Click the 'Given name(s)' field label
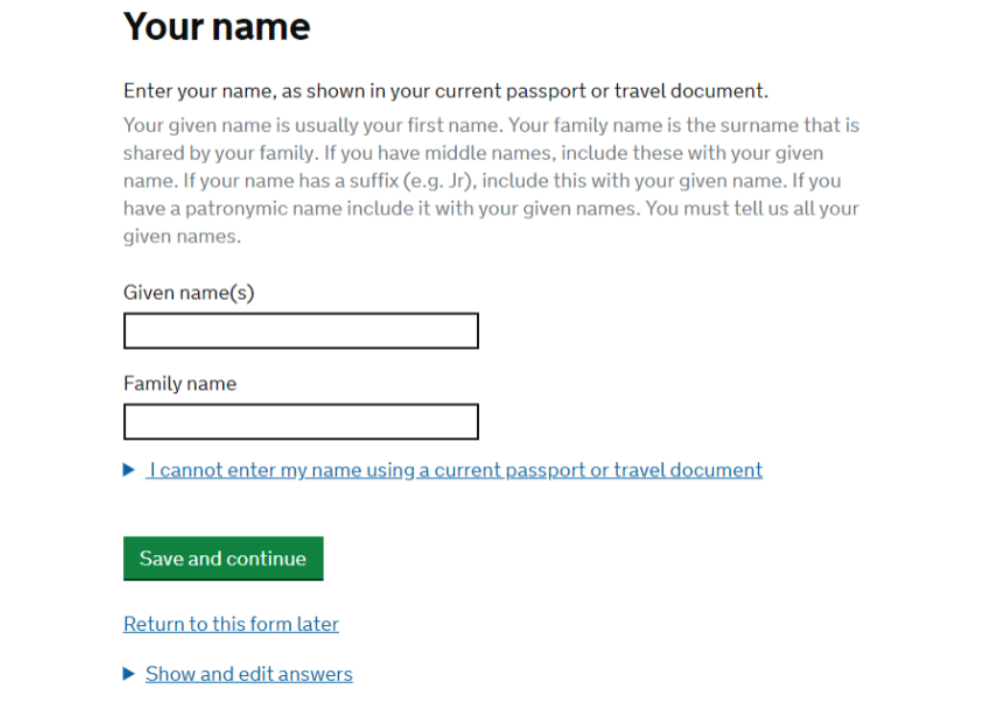Viewport: 994px width, 714px height. (x=189, y=293)
